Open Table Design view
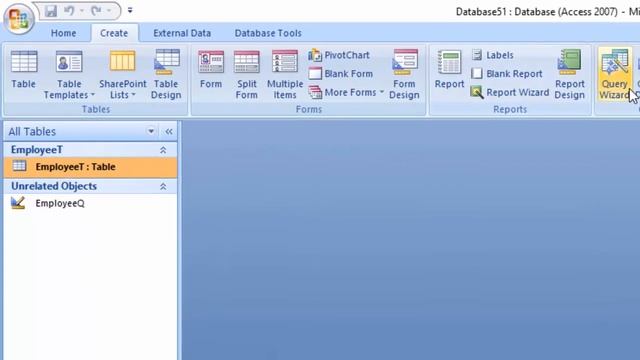 click(166, 75)
